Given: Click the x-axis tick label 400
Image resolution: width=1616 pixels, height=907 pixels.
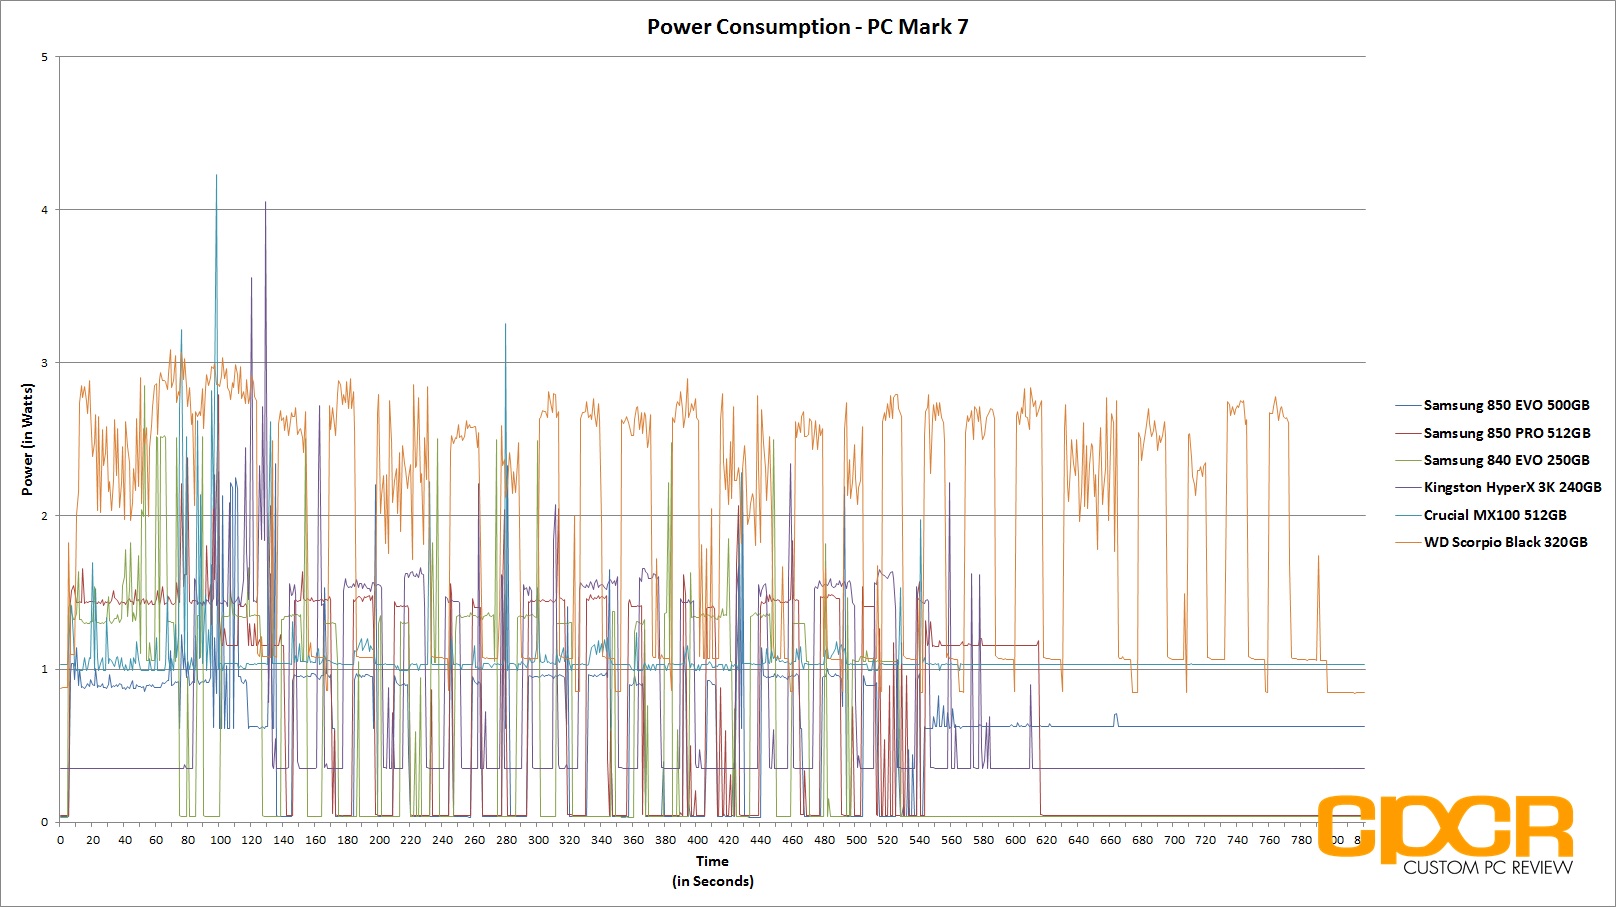Looking at the screenshot, I should pyautogui.click(x=697, y=840).
